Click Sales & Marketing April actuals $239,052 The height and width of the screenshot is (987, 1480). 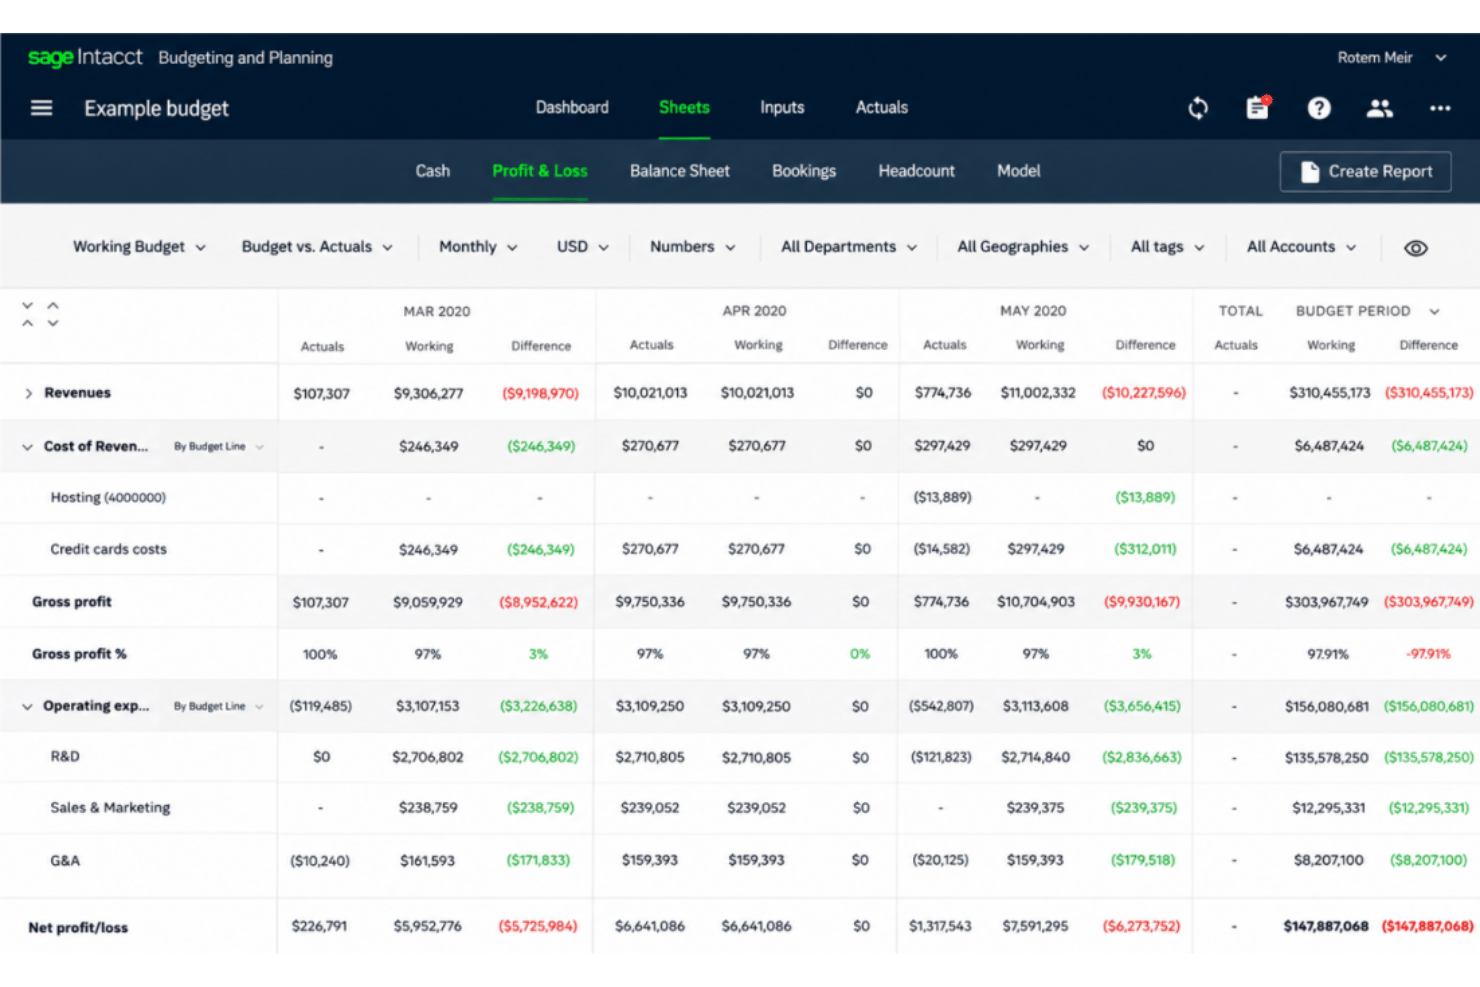[650, 807]
